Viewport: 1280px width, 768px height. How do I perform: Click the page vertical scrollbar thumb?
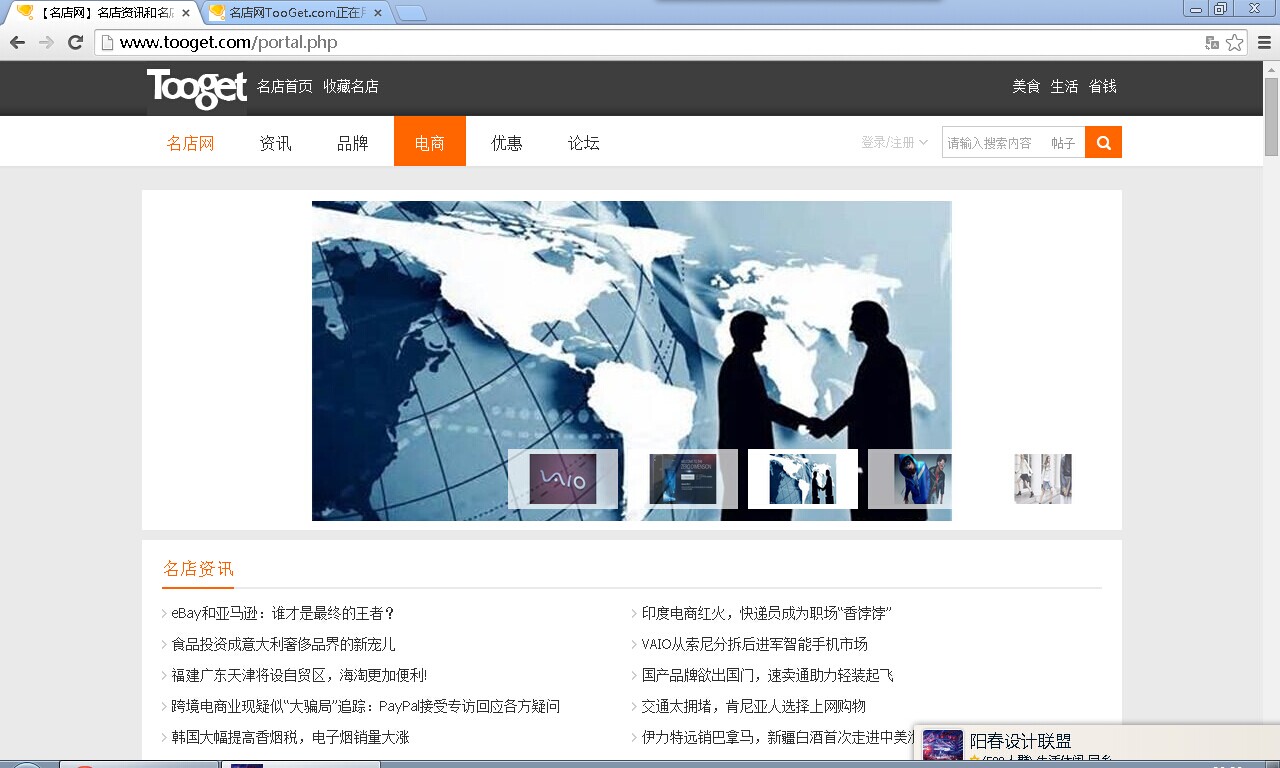[1271, 116]
